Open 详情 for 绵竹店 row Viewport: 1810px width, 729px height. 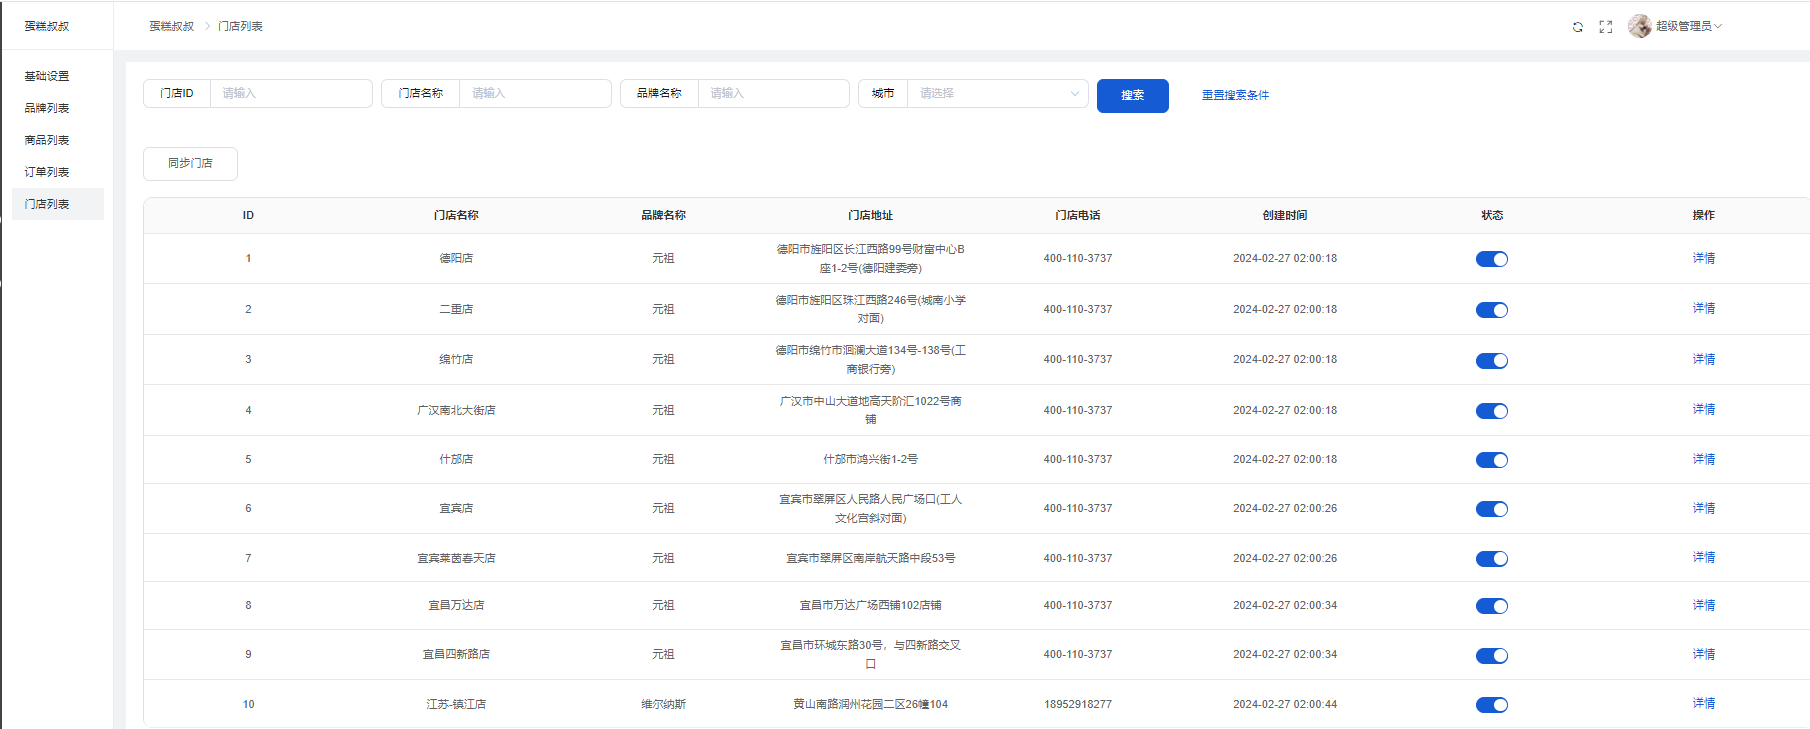tap(1703, 359)
